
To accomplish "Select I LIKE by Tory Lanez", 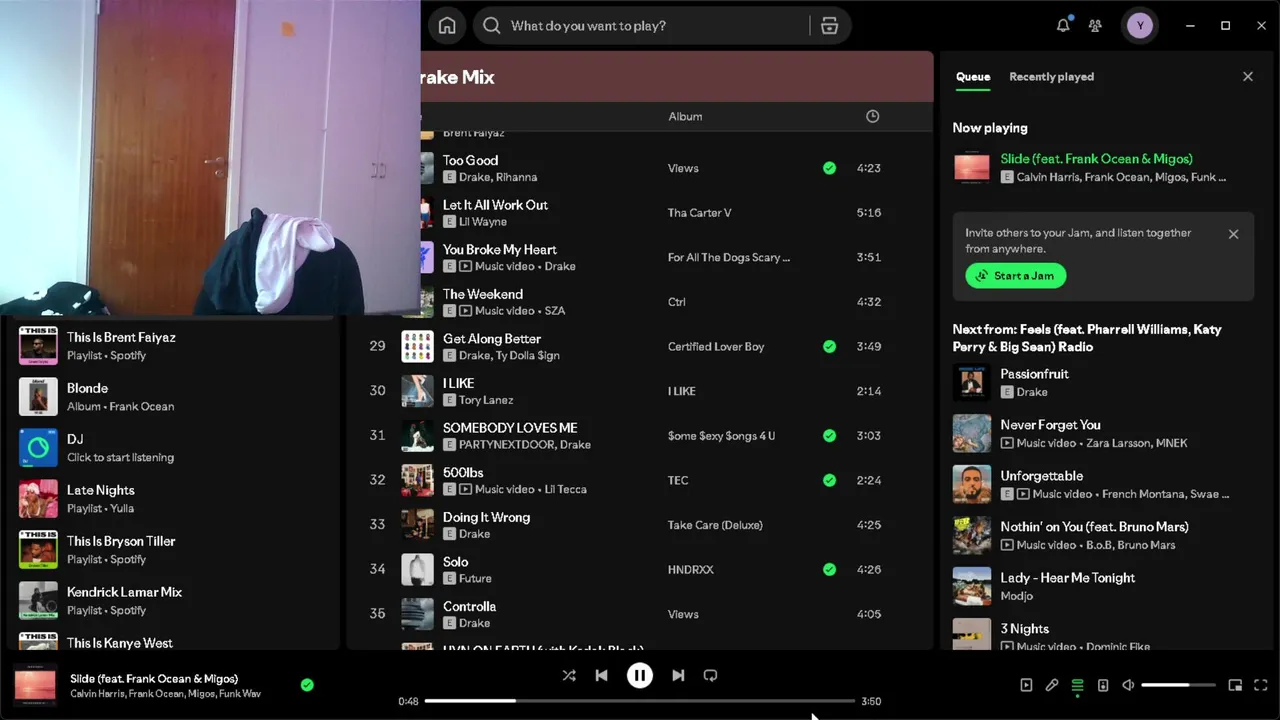I will click(458, 383).
